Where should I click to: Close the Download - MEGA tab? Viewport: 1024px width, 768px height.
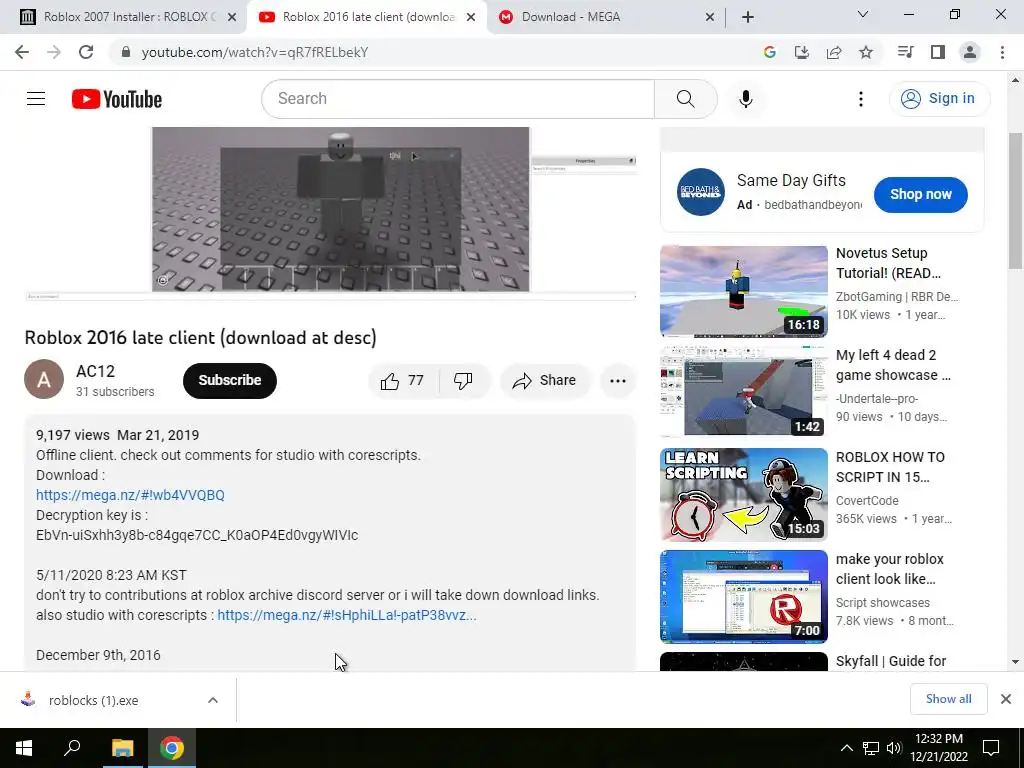point(710,18)
